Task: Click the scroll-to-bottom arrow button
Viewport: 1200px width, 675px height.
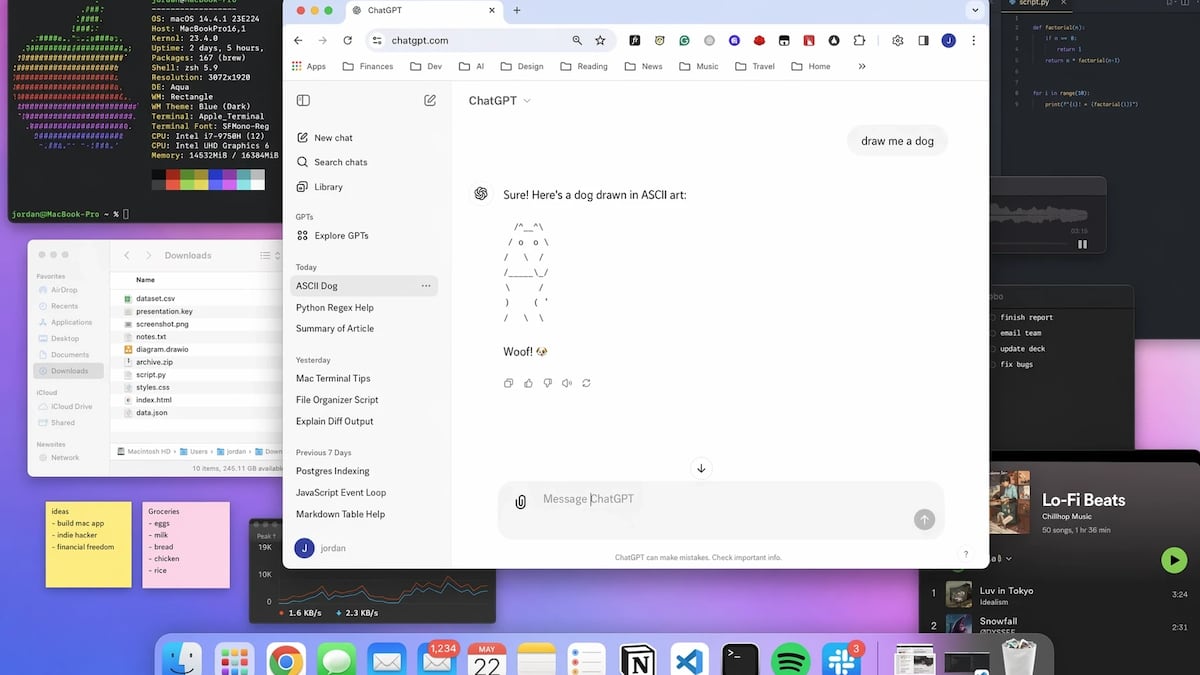Action: point(701,468)
